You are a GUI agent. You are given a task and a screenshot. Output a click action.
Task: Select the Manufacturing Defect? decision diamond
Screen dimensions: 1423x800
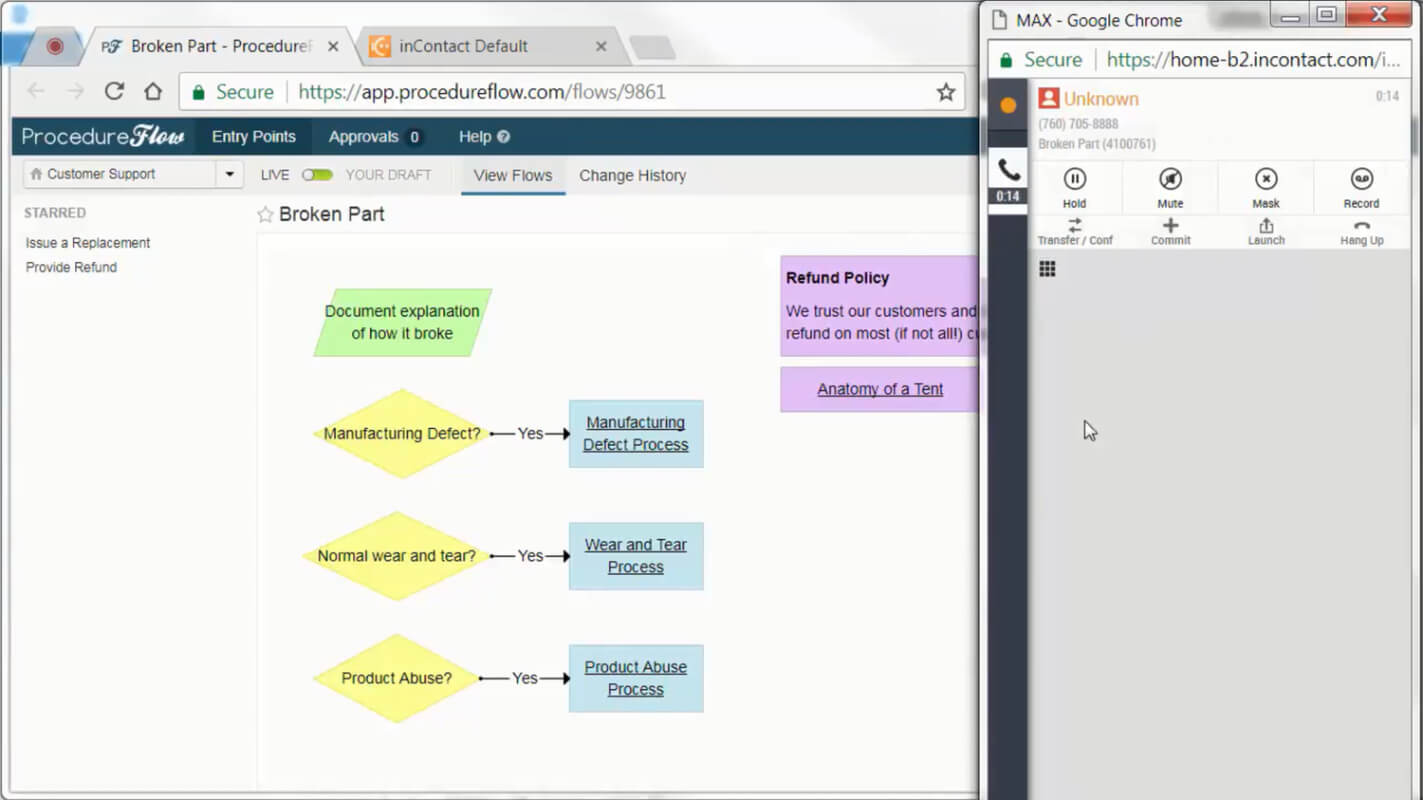pos(402,434)
